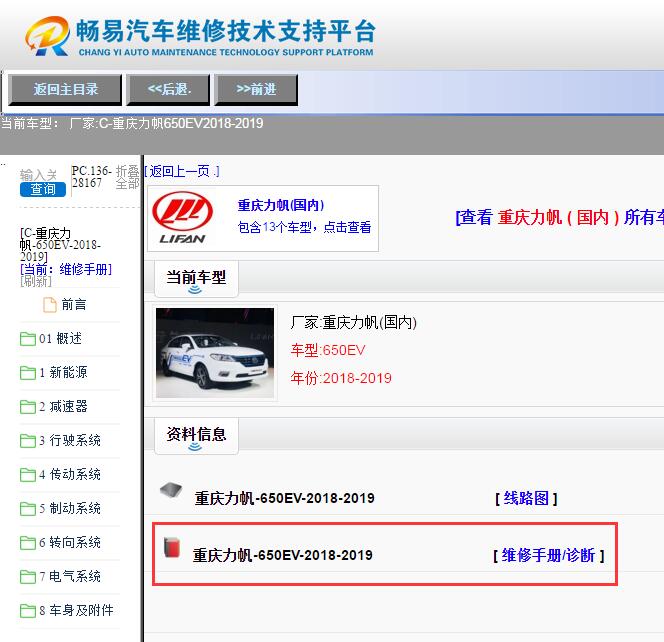
Task: Open the 线路图 link
Action: (526, 498)
